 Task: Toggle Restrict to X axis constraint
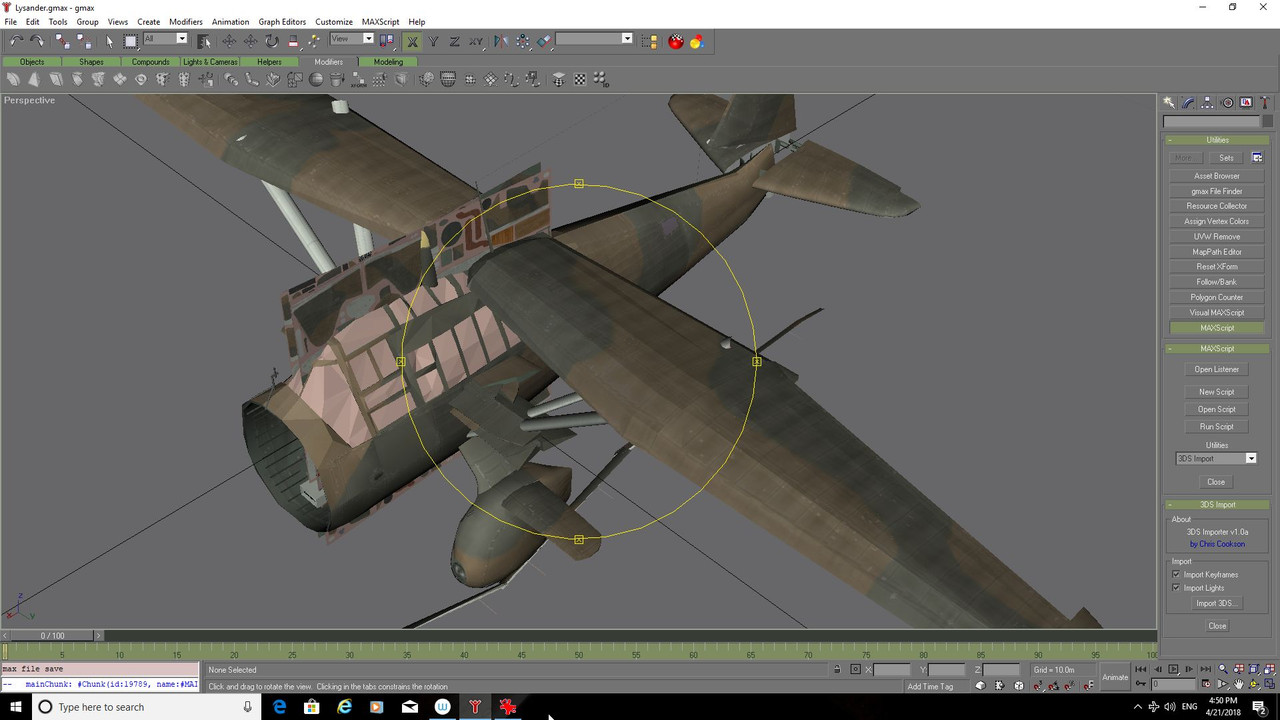(412, 41)
